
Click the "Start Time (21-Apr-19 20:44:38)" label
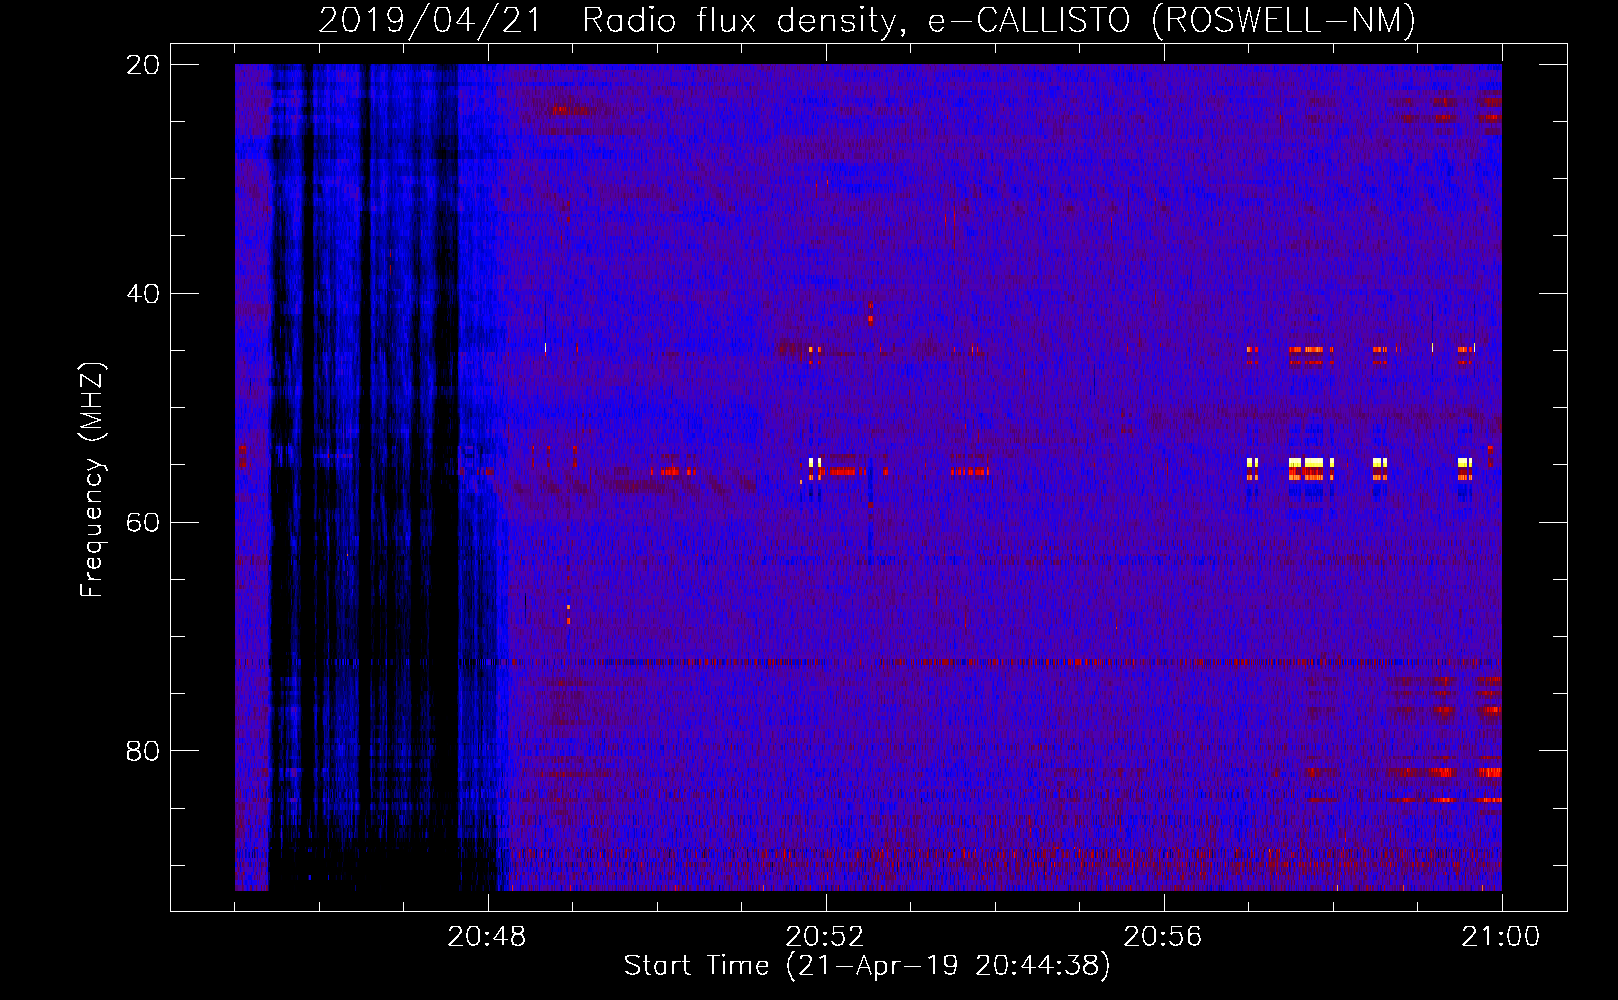point(867,965)
